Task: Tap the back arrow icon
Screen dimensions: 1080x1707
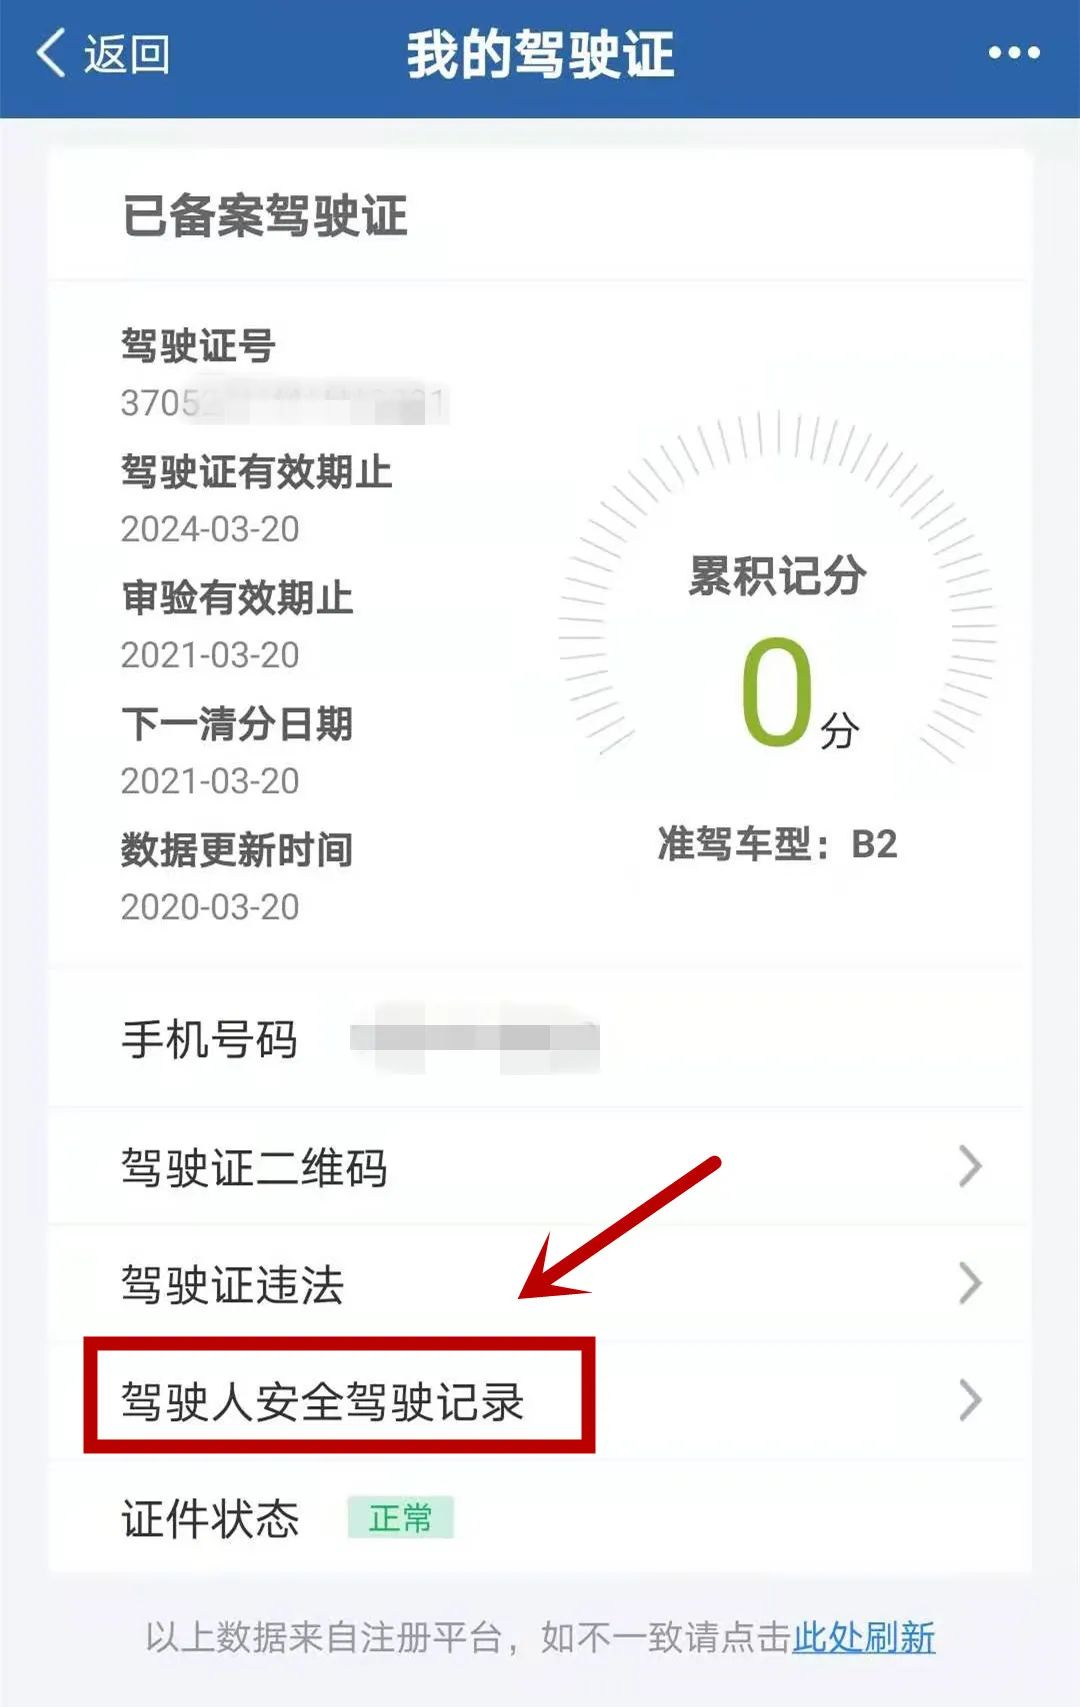Action: click(x=51, y=52)
